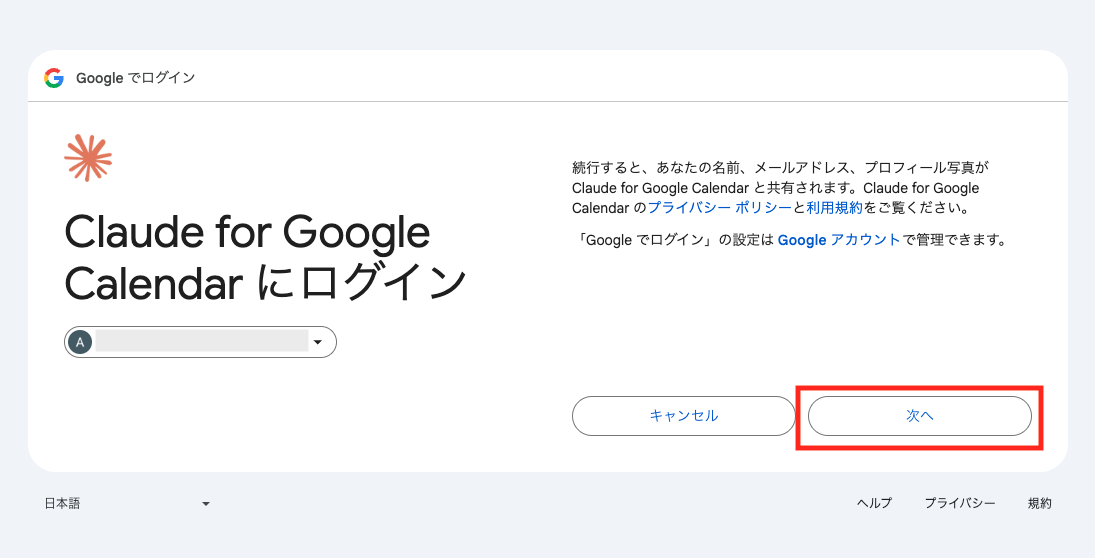This screenshot has width=1095, height=558.
Task: Click the "Calendar にログイン" line of the title
Action: [x=265, y=283]
